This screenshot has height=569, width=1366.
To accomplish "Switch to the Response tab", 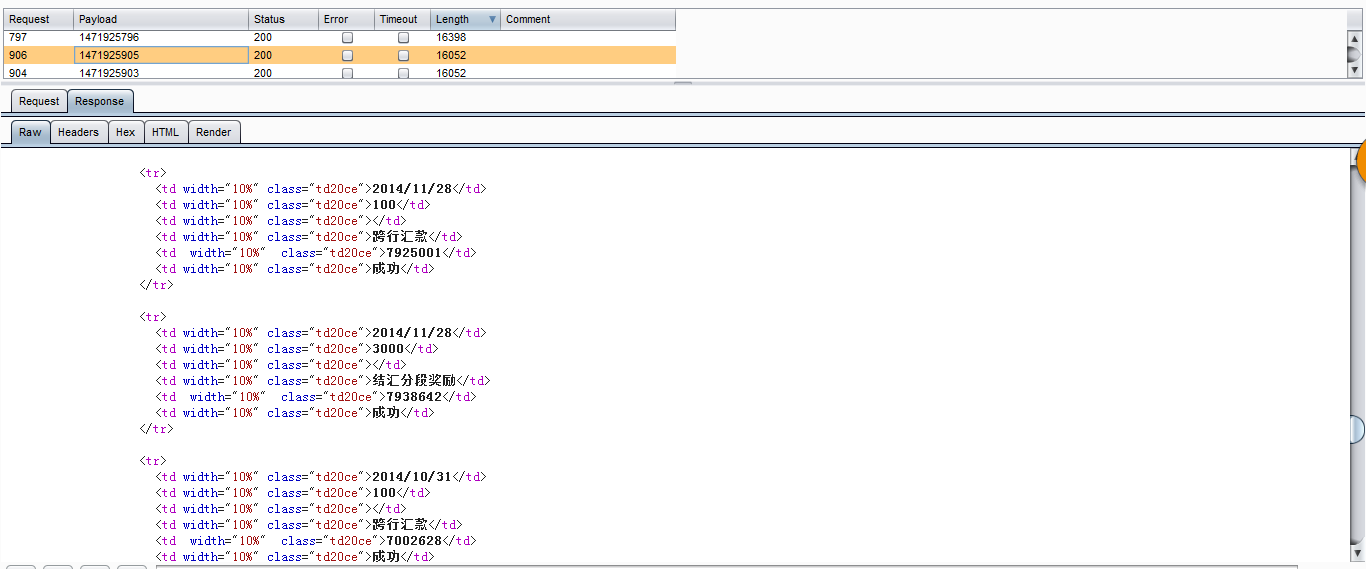I will 100,101.
